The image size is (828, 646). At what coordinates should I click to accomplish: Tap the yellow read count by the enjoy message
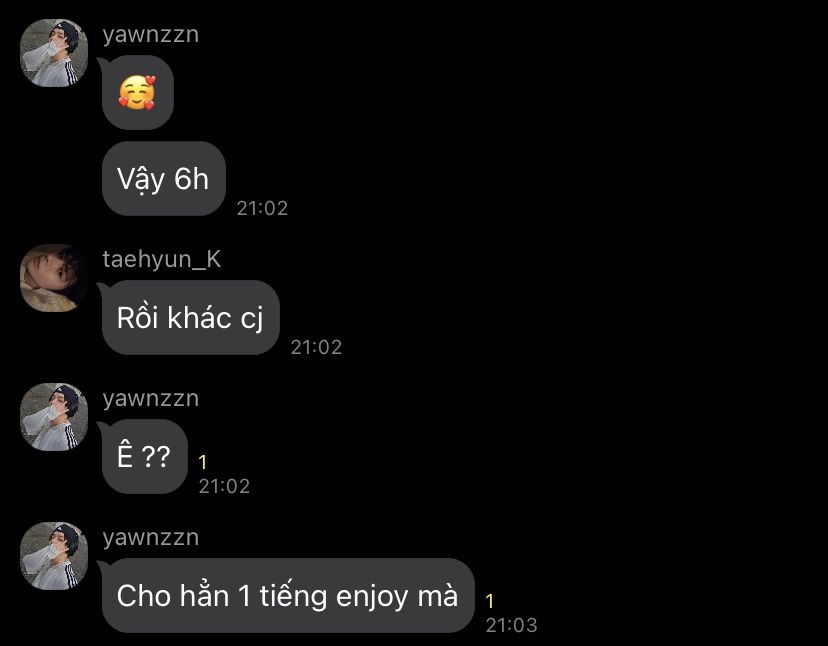pyautogui.click(x=490, y=601)
